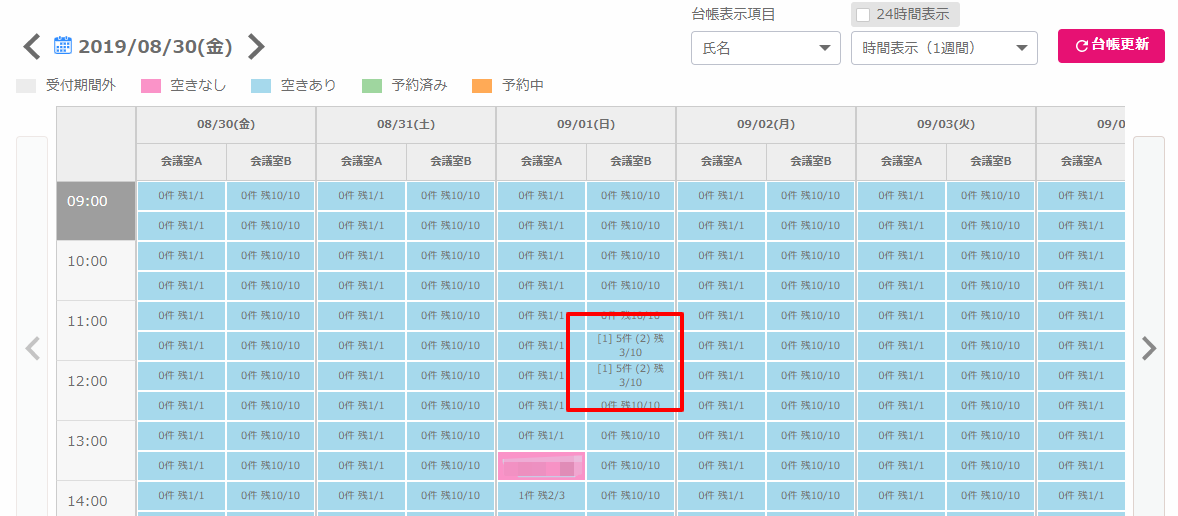Select the 08/31(土) date column header
1178x516 pixels.
pyautogui.click(x=406, y=125)
